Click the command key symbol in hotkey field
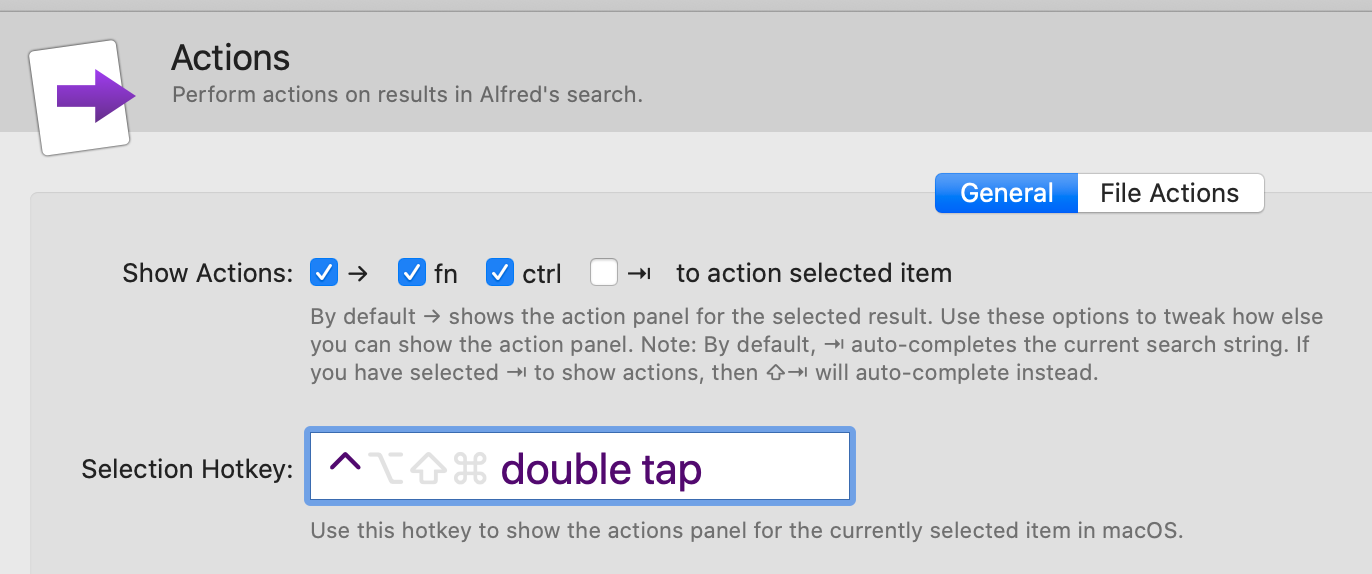Viewport: 1372px width, 574px height. pos(470,468)
